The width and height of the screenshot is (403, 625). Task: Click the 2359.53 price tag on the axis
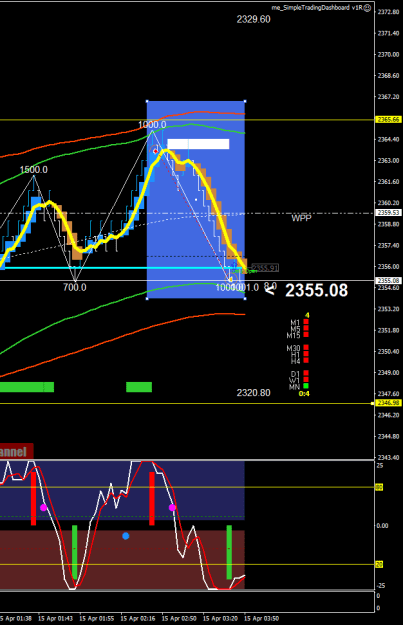click(x=389, y=213)
